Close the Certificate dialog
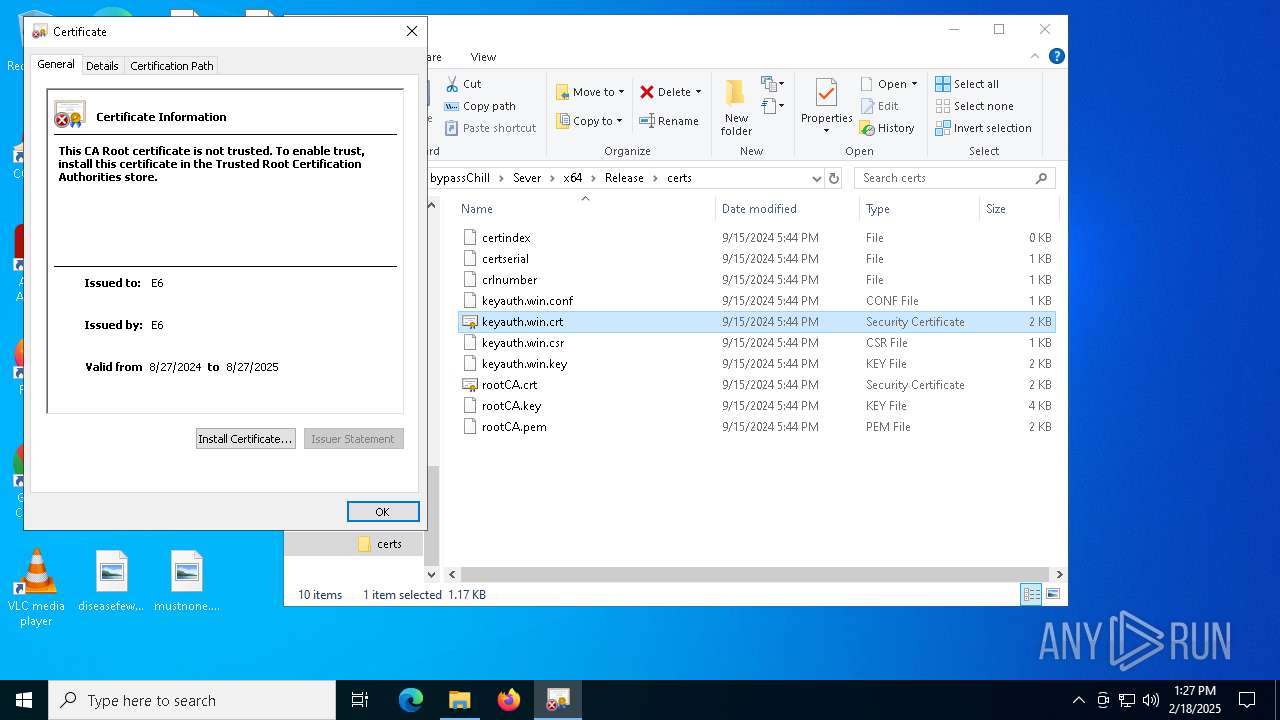Viewport: 1280px width, 720px height. [x=411, y=31]
